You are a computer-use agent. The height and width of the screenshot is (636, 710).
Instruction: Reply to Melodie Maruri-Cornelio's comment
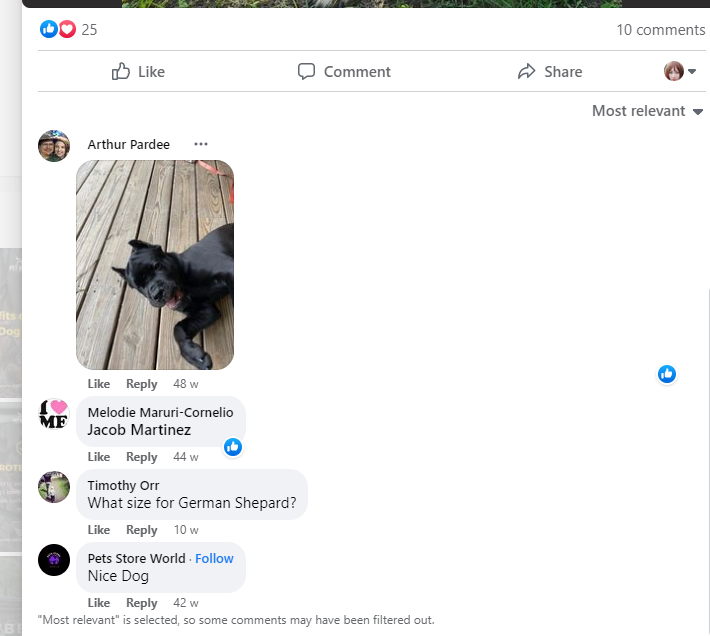click(x=141, y=457)
